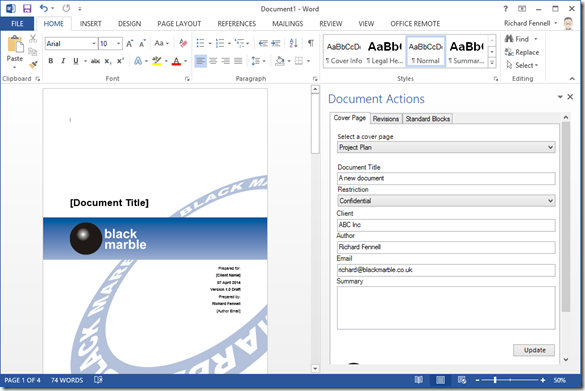
Task: Cut selection with scissors icon
Action: click(x=33, y=38)
